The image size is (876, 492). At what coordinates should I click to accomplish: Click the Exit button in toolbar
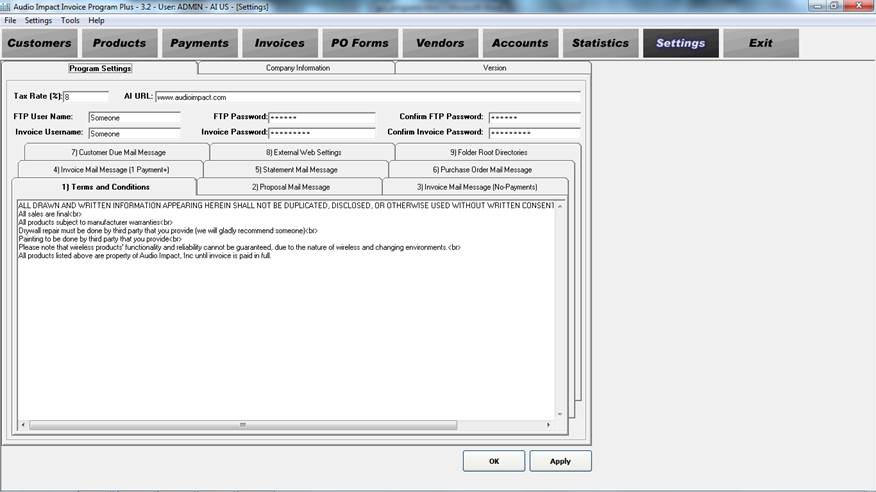click(761, 43)
